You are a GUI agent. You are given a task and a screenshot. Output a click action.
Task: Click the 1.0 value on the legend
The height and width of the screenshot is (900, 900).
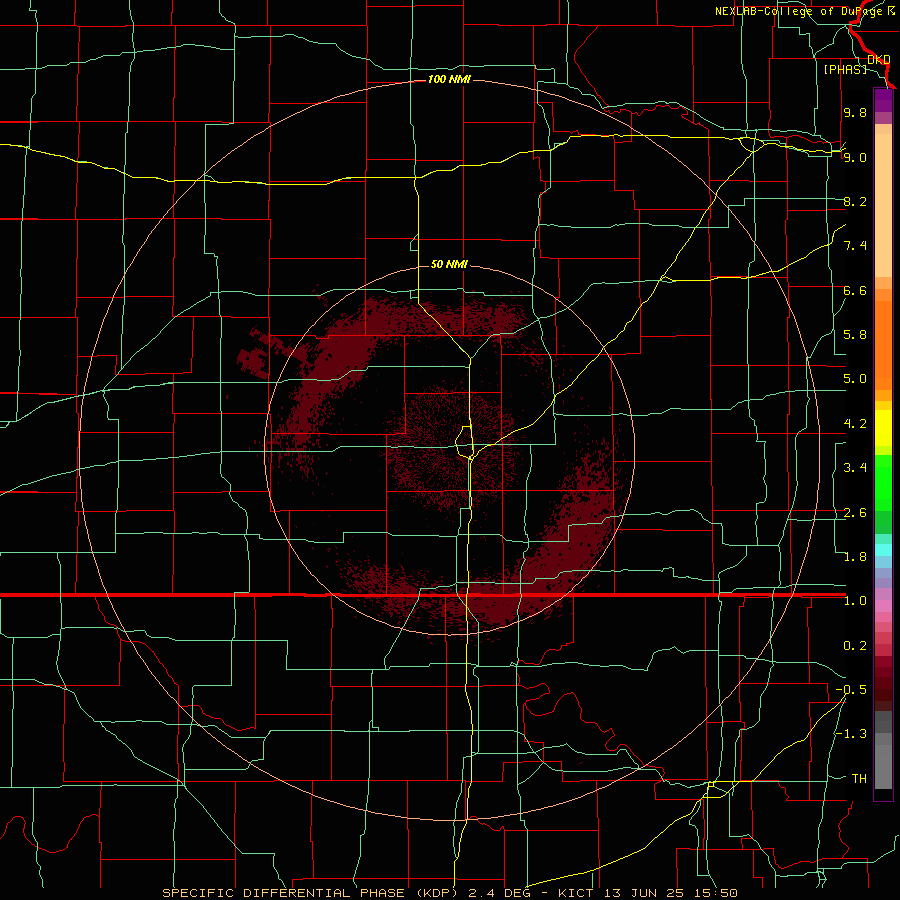pyautogui.click(x=855, y=601)
